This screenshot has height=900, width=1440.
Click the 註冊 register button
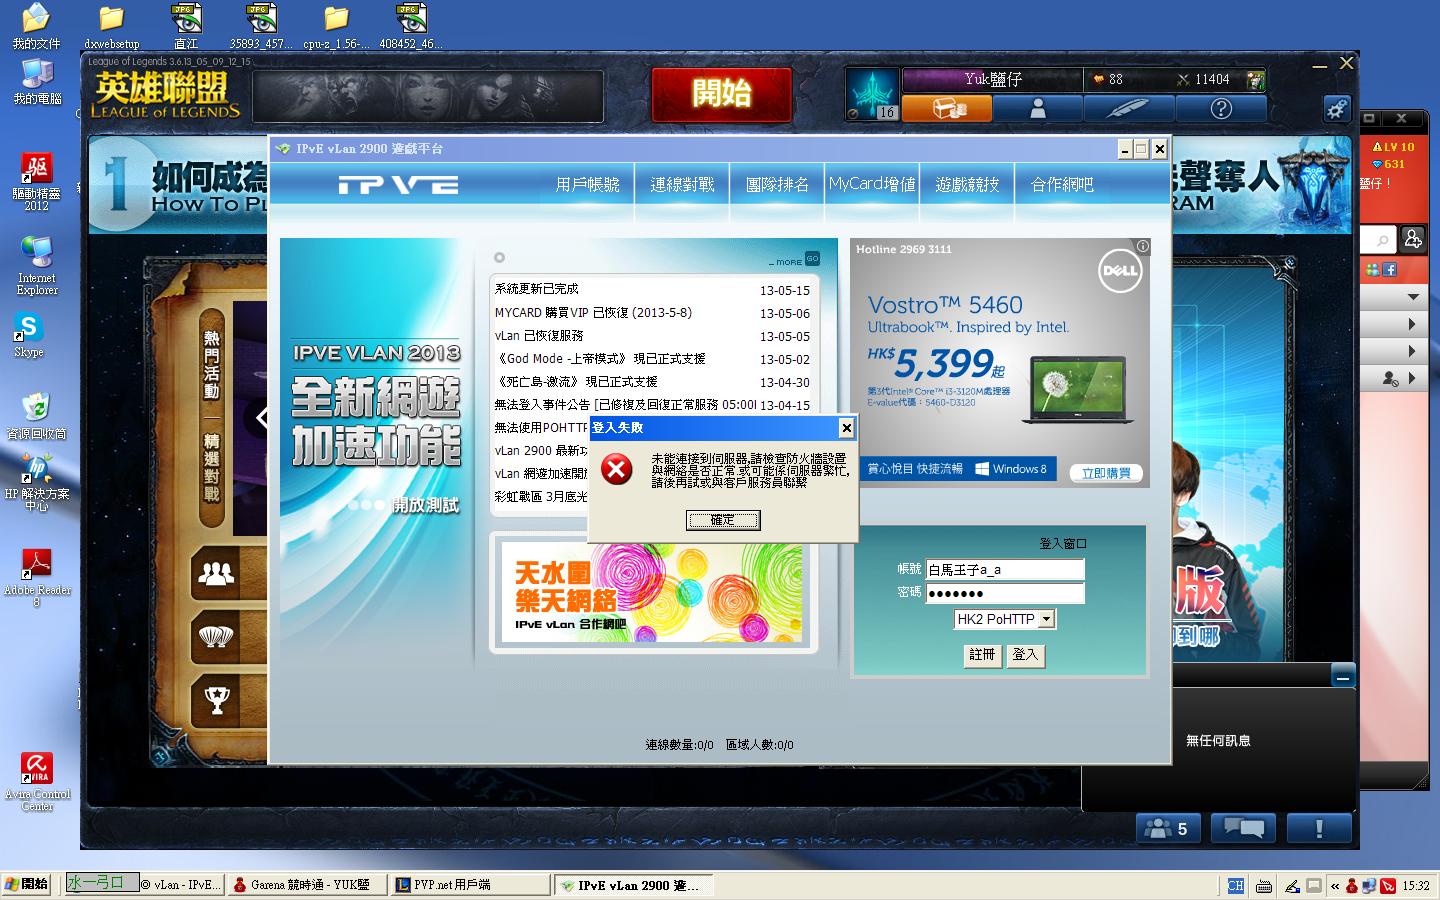(x=982, y=655)
